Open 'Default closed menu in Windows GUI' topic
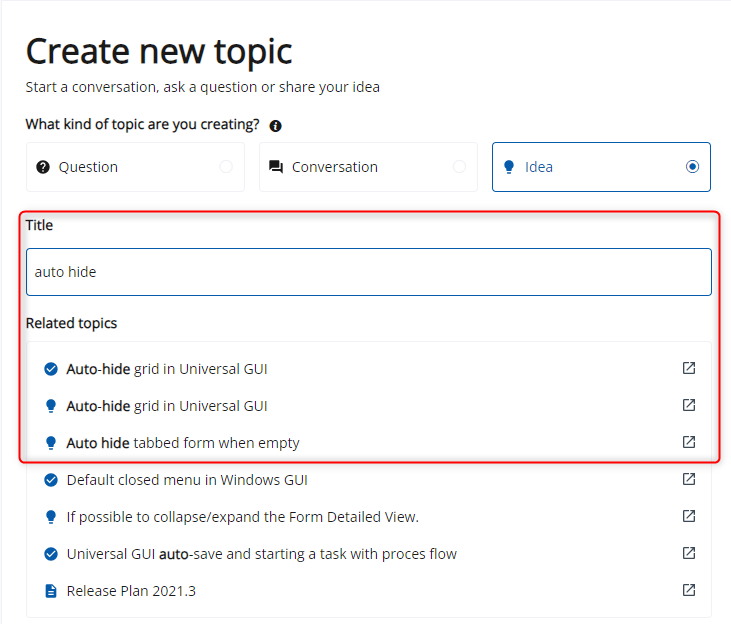 [187, 480]
